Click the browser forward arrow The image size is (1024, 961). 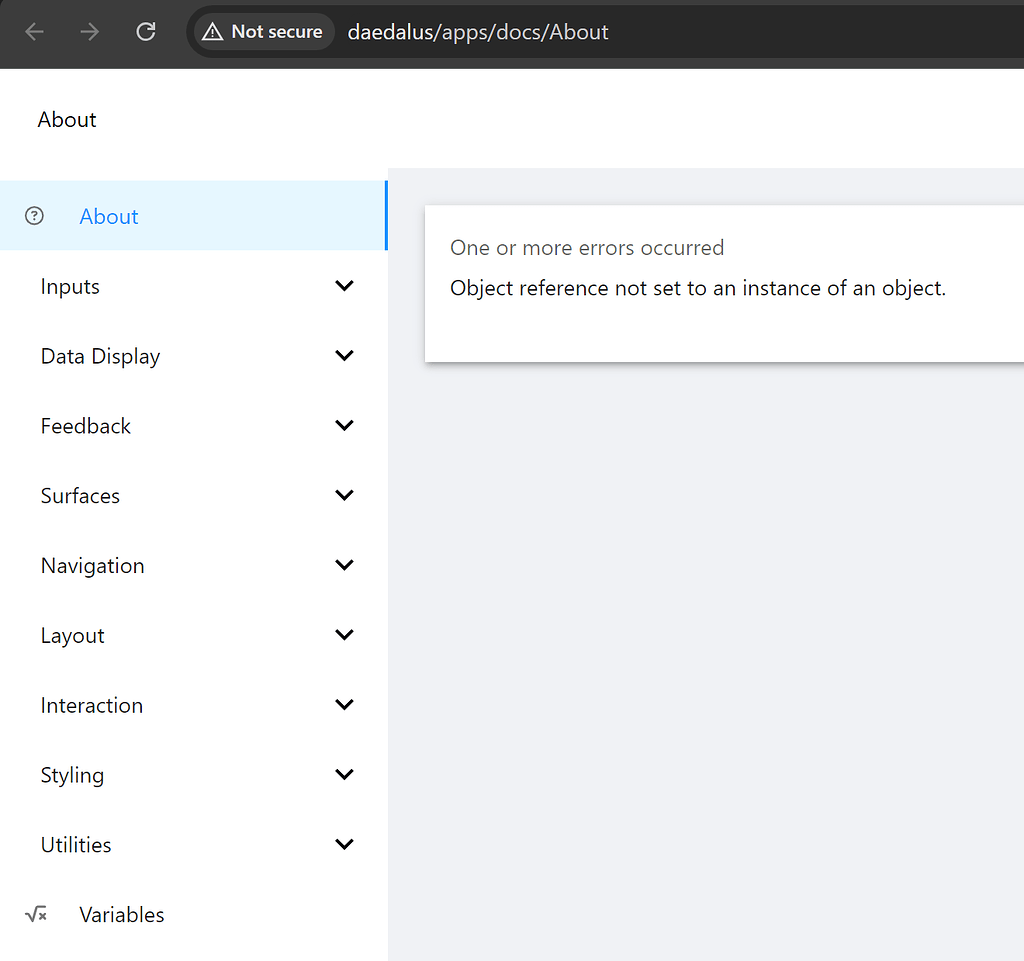89,32
